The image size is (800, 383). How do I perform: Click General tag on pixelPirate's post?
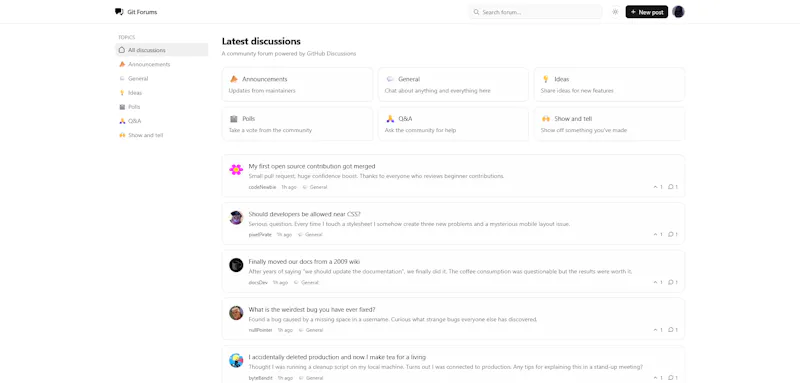point(310,235)
